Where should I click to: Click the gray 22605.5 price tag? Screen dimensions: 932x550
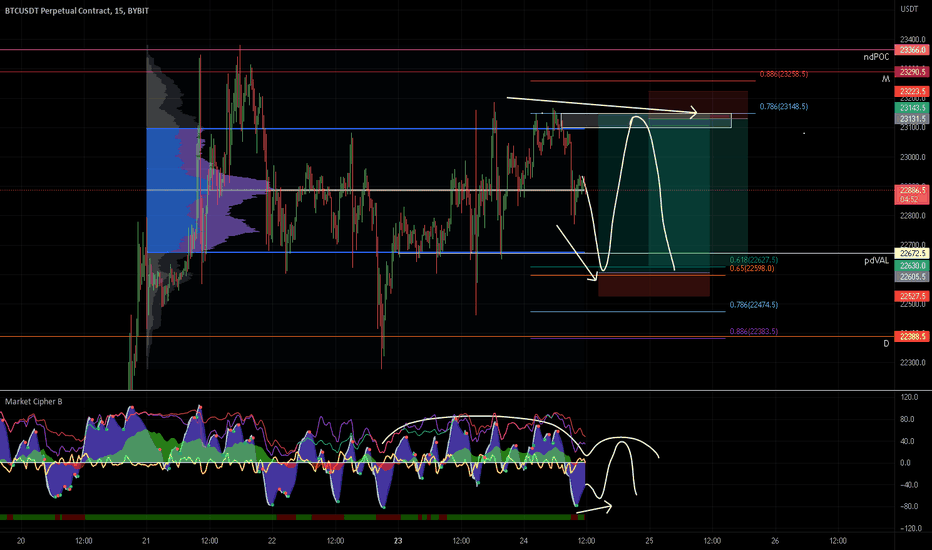[912, 276]
